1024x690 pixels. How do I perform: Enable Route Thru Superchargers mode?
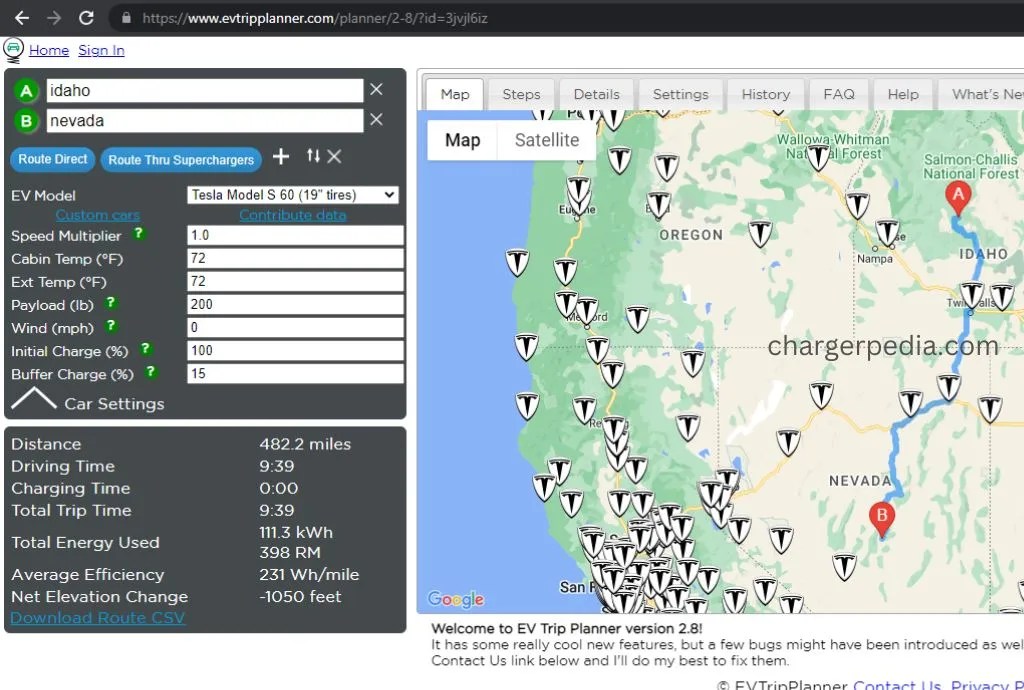tap(180, 159)
